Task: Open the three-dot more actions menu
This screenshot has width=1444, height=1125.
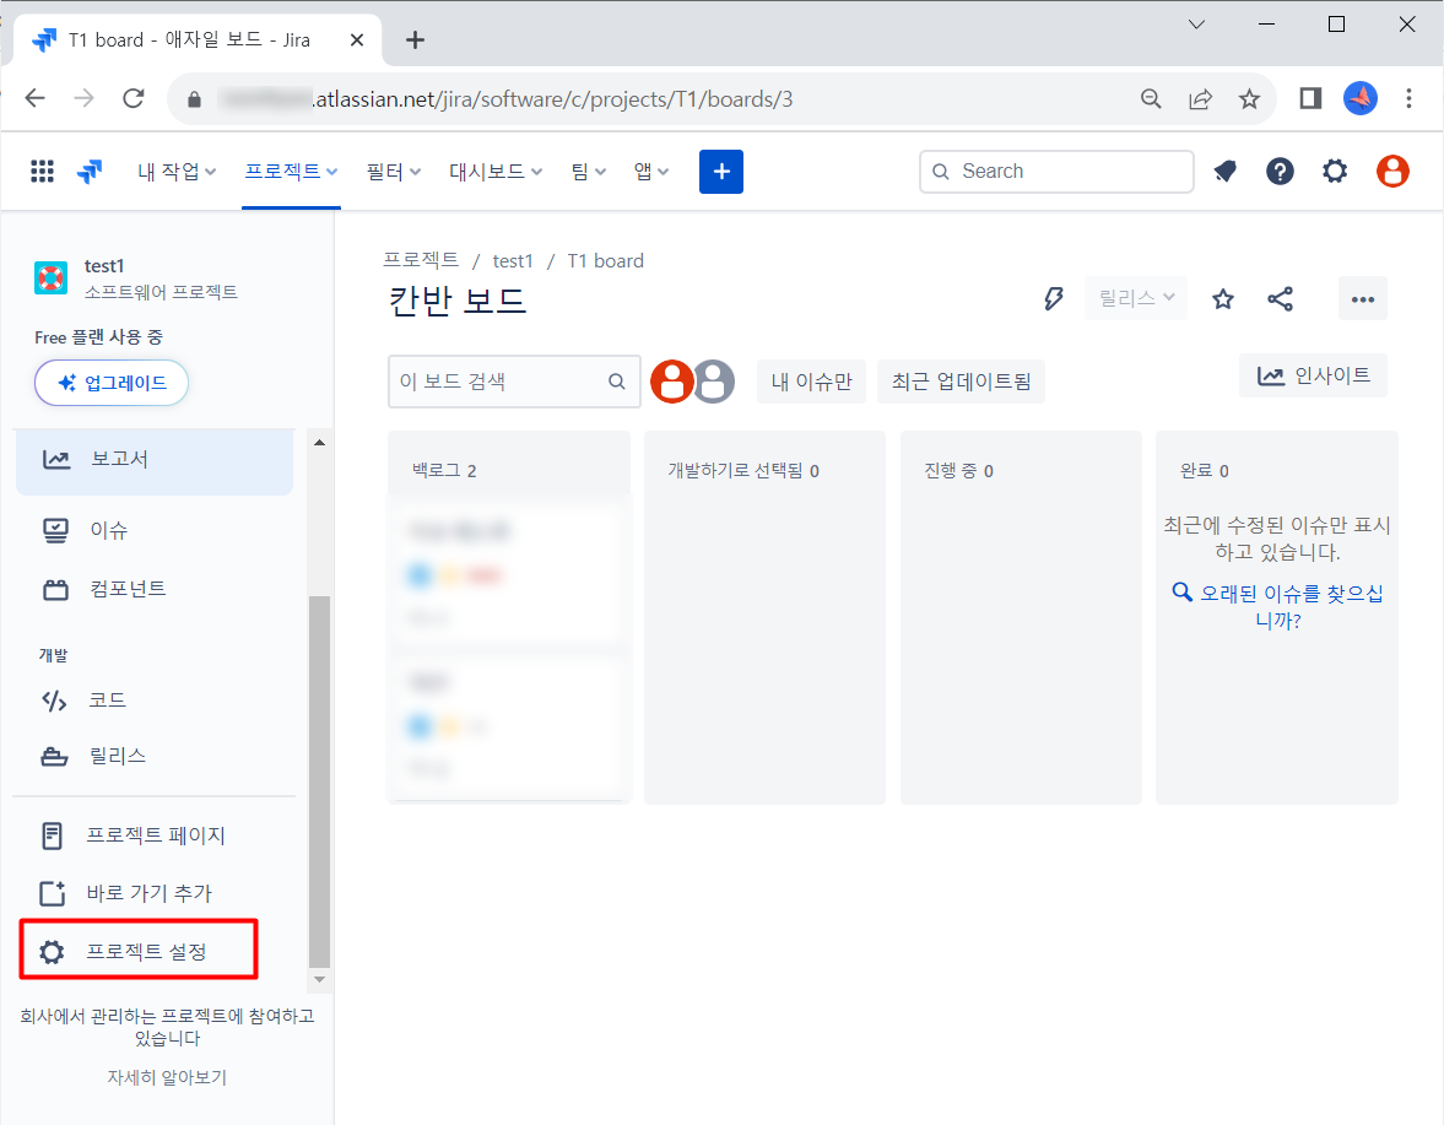Action: (x=1362, y=299)
